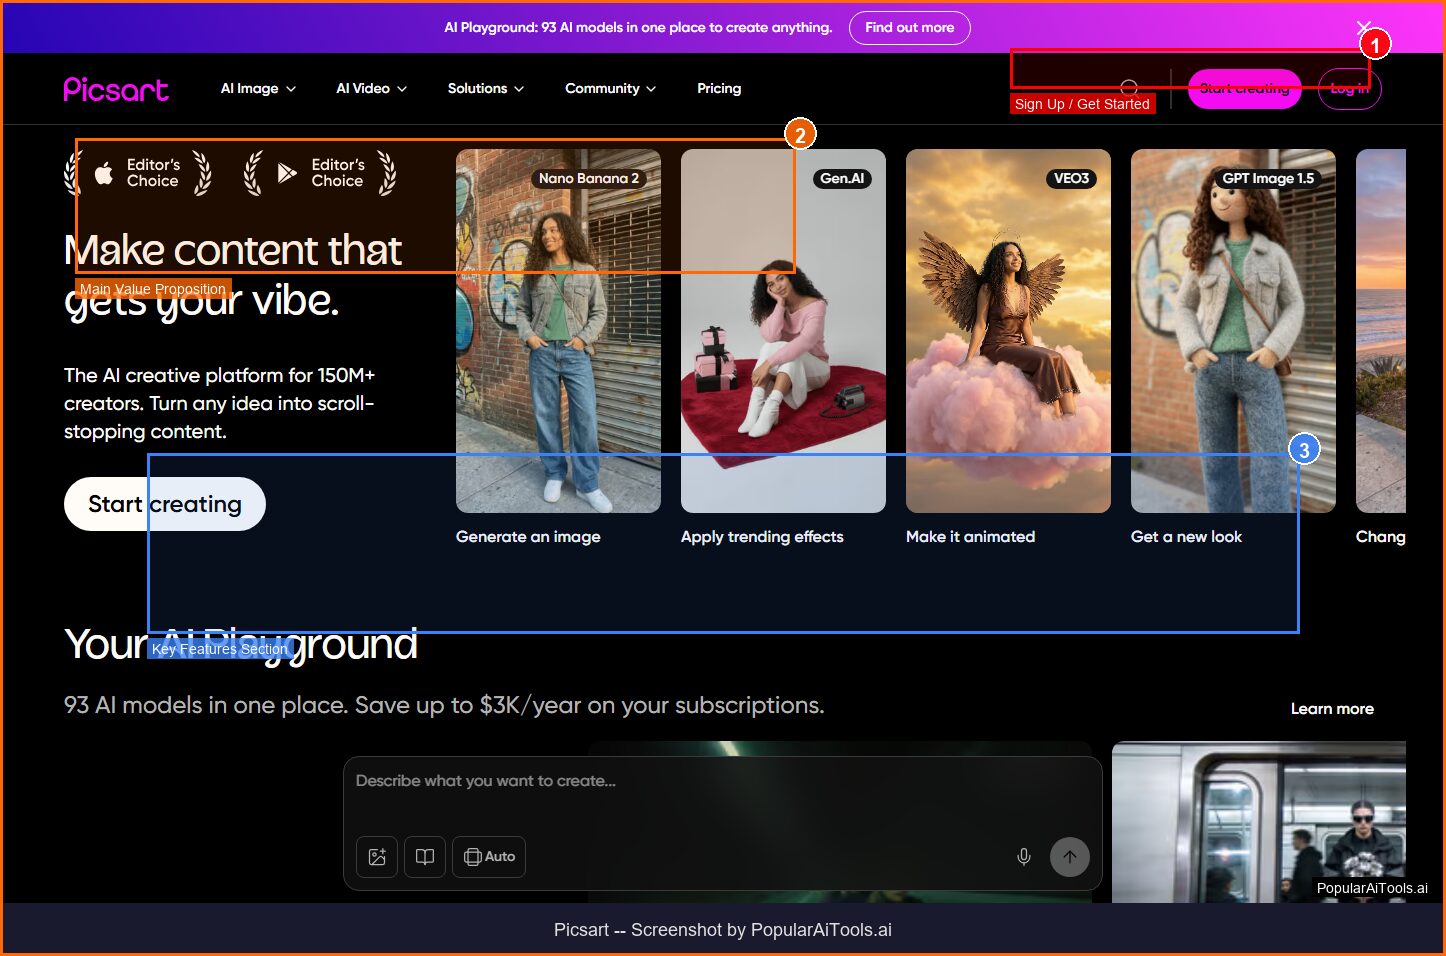
Task: Dismiss the AI Playground banner with the X
Action: (1363, 28)
